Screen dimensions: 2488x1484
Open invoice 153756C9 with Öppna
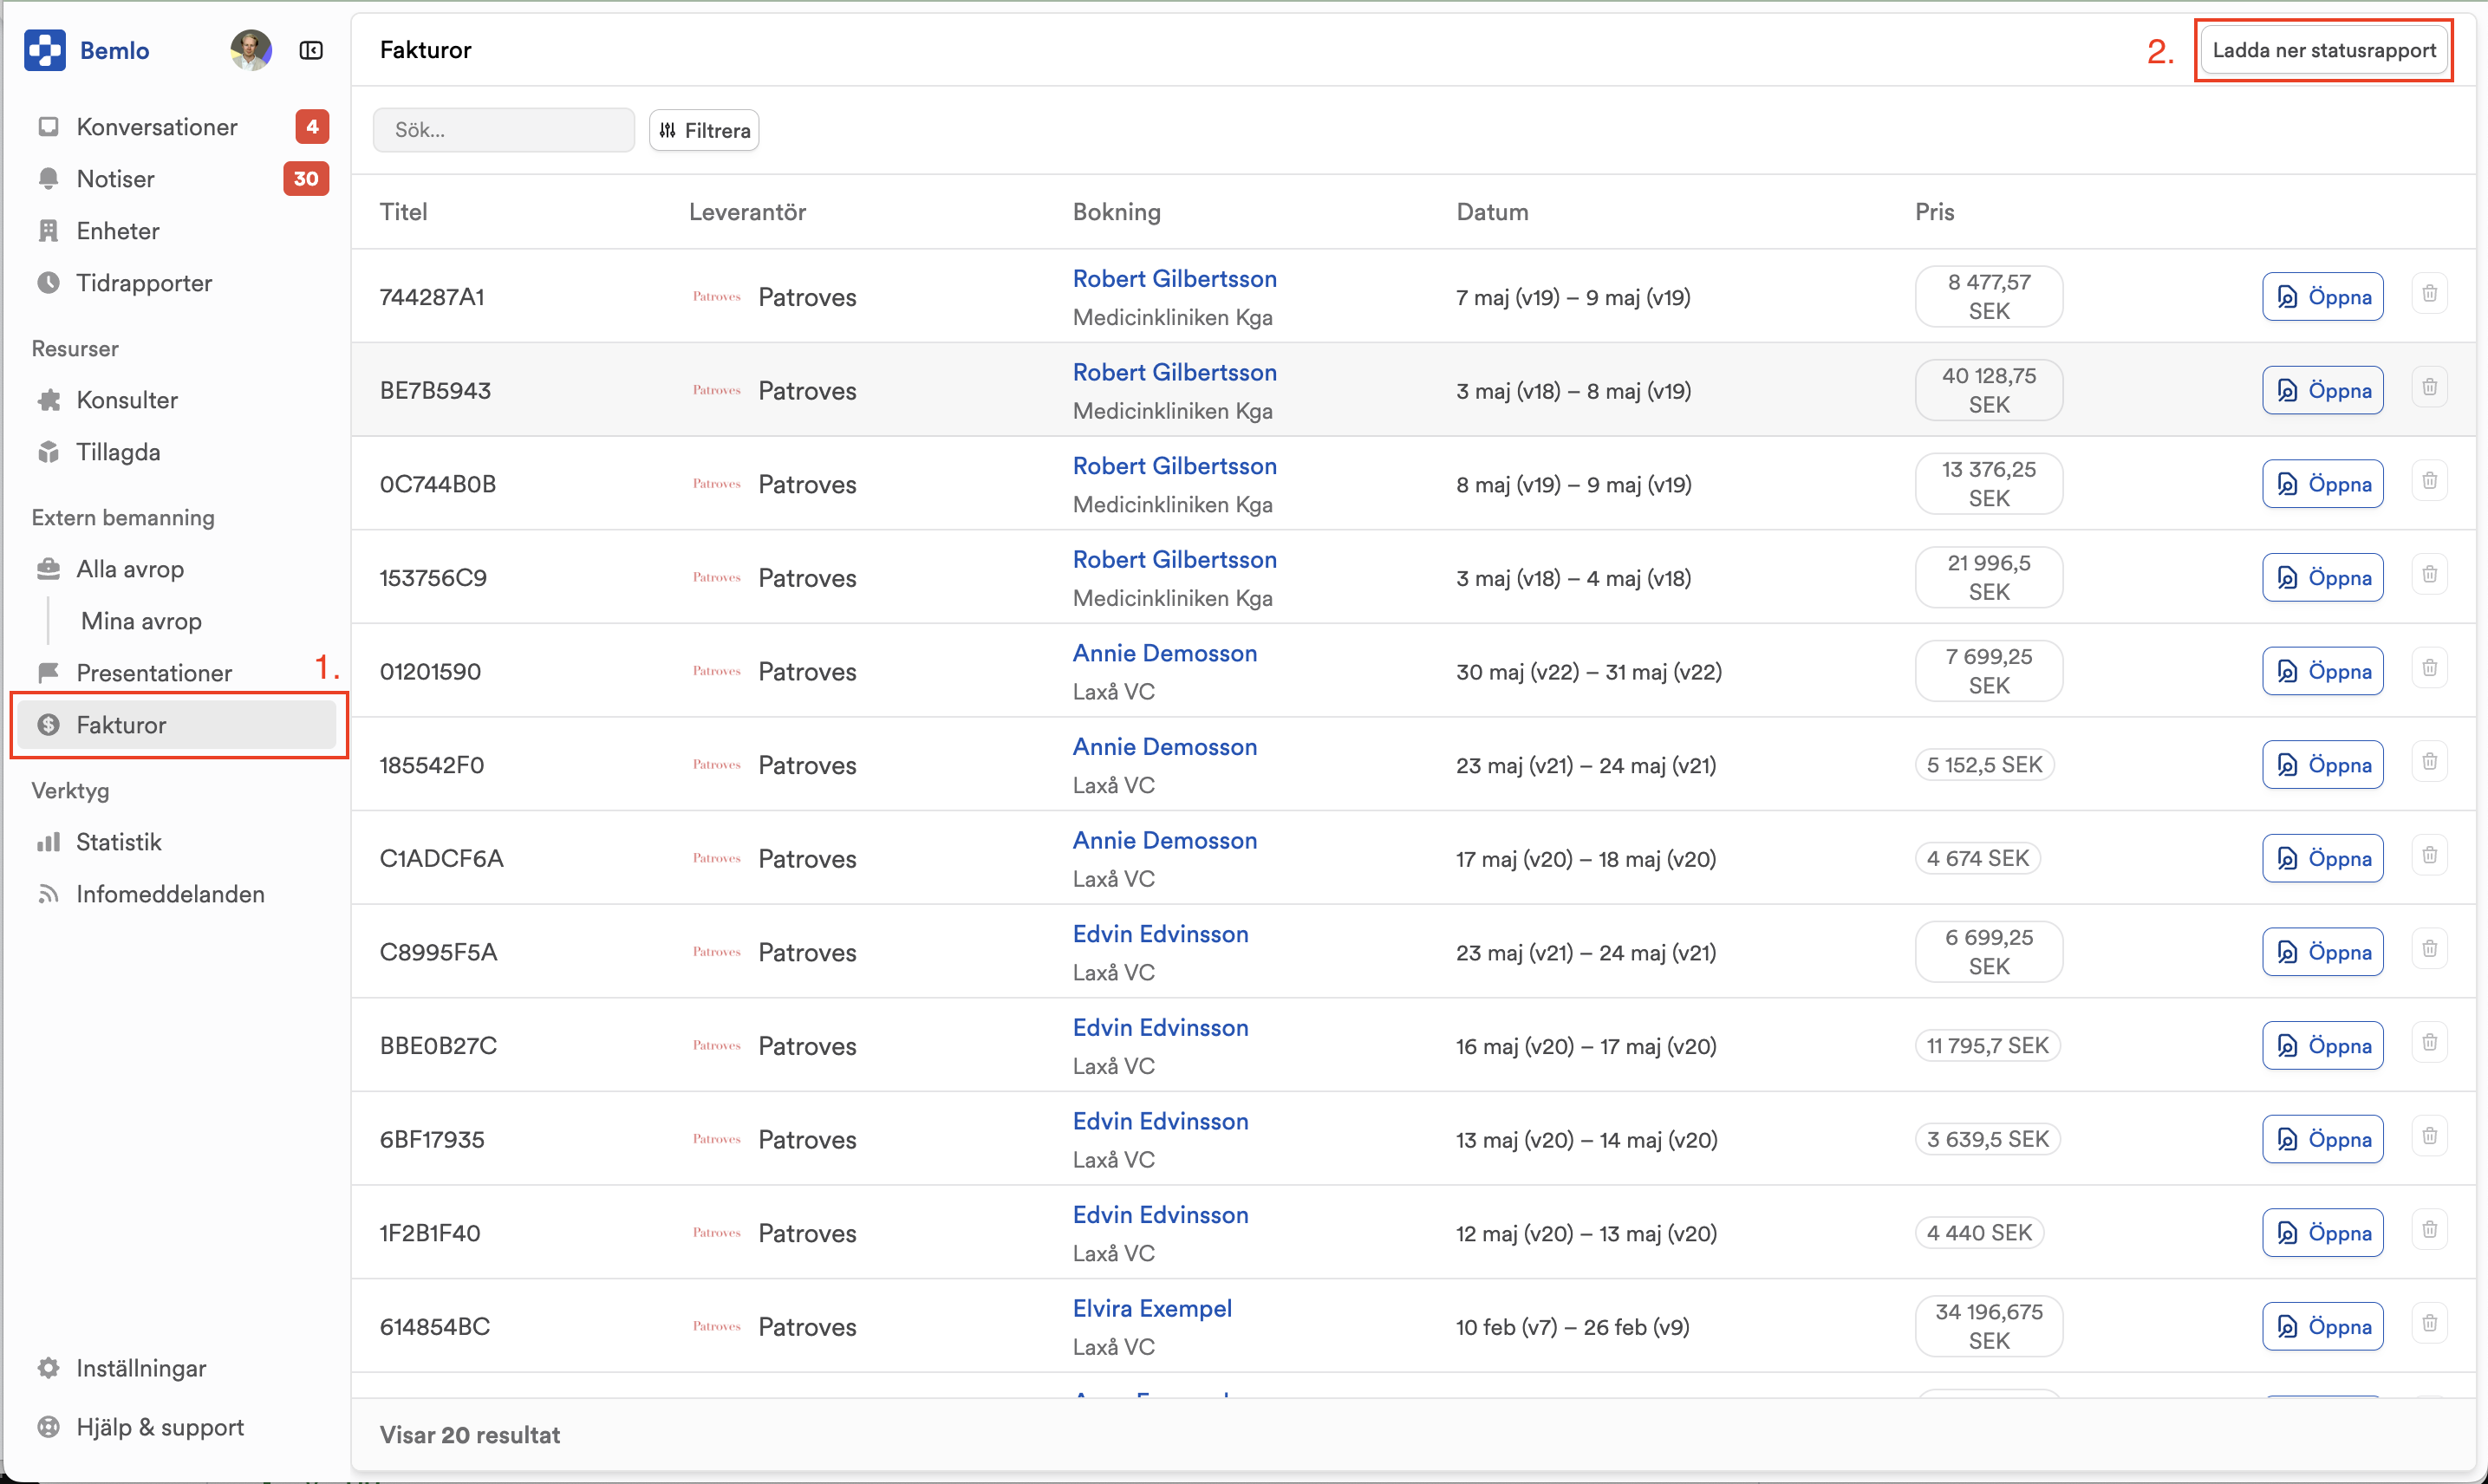[2323, 578]
